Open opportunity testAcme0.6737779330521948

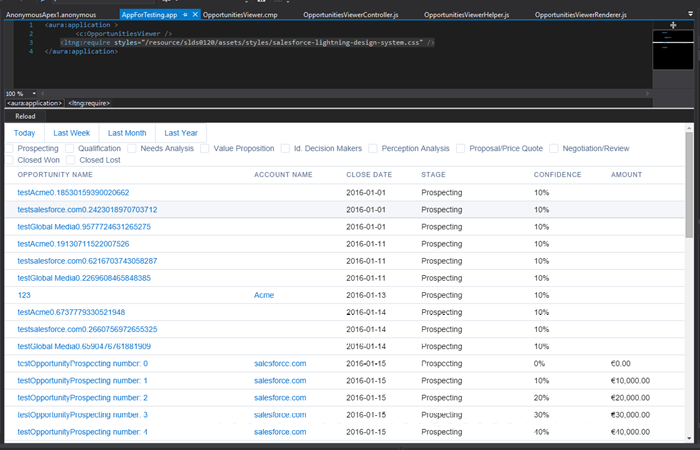tap(71, 312)
